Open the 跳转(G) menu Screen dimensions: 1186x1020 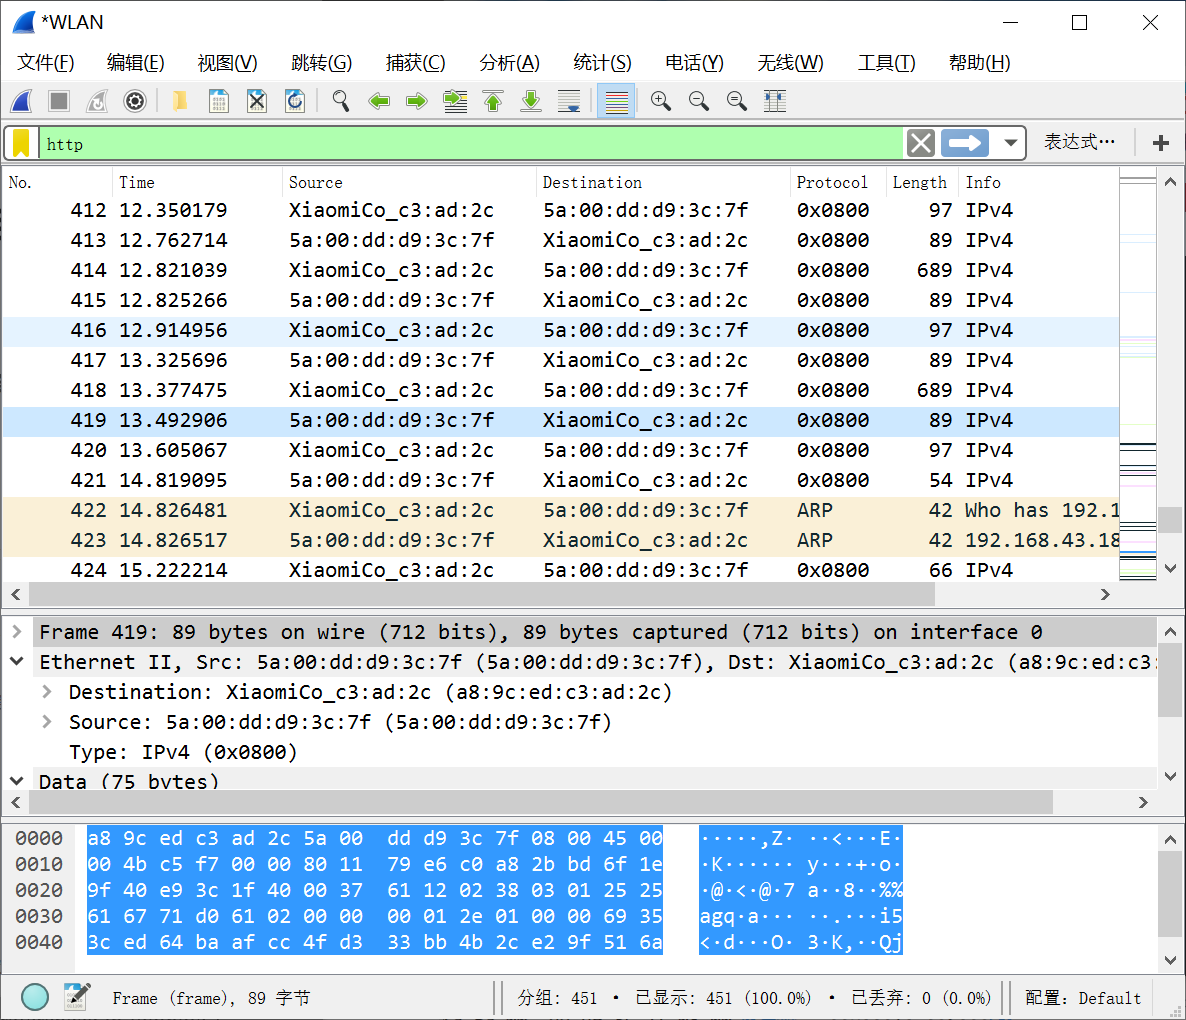pos(321,63)
